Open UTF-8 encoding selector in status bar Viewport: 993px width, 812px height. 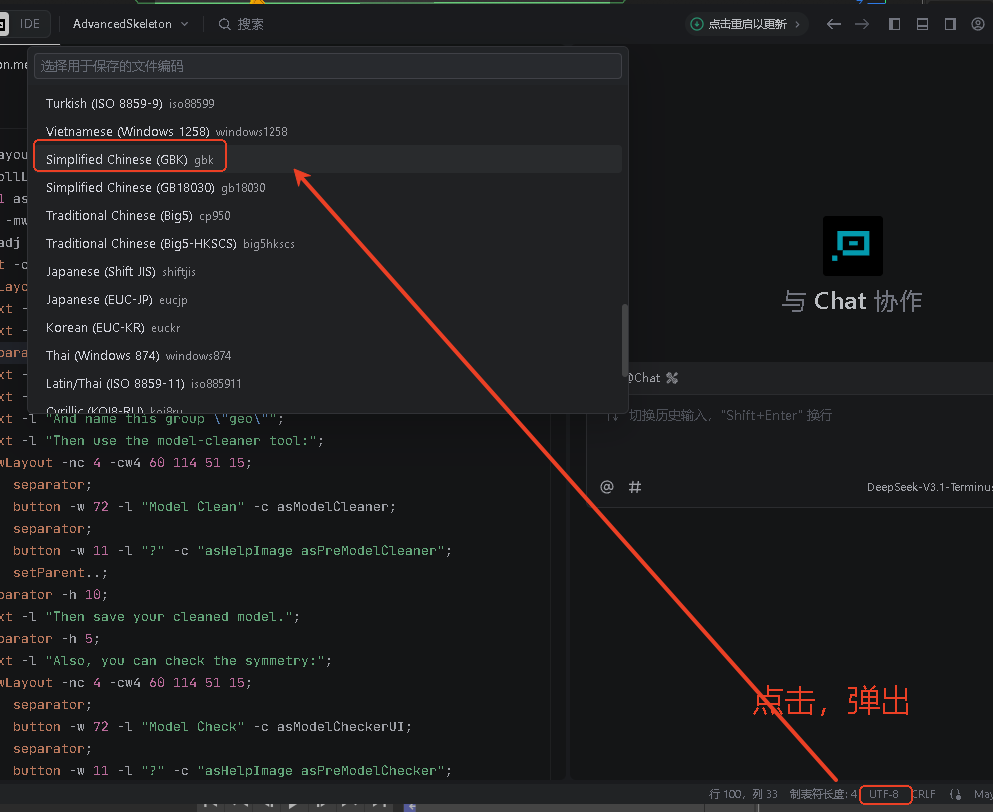click(x=884, y=794)
